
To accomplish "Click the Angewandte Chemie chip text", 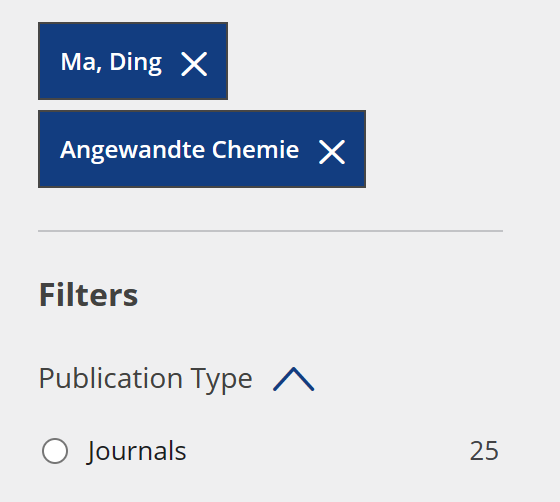I will (179, 150).
